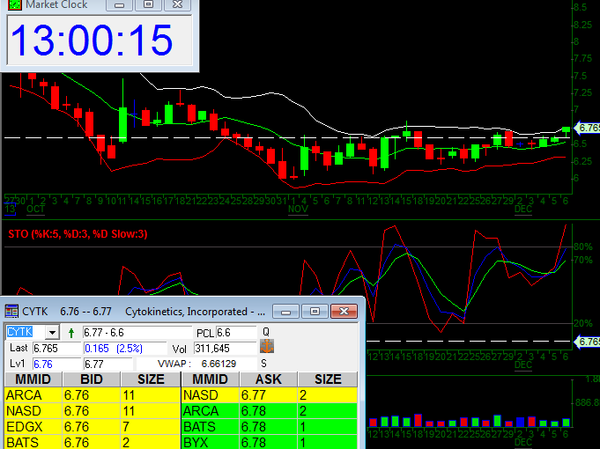Sort by the ASK column header

coord(268,379)
